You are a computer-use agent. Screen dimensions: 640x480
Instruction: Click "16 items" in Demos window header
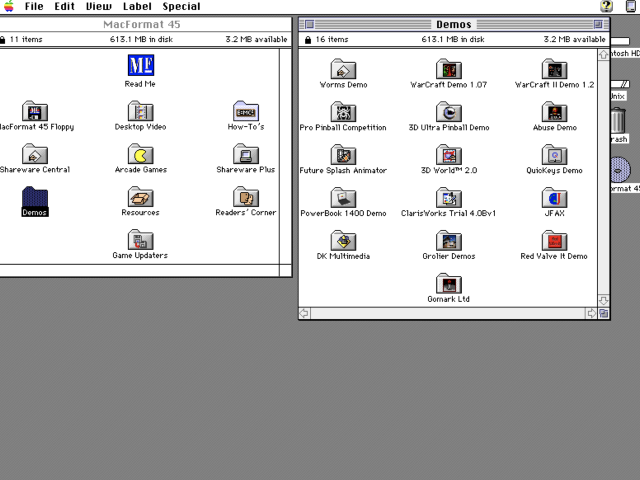pyautogui.click(x=332, y=40)
